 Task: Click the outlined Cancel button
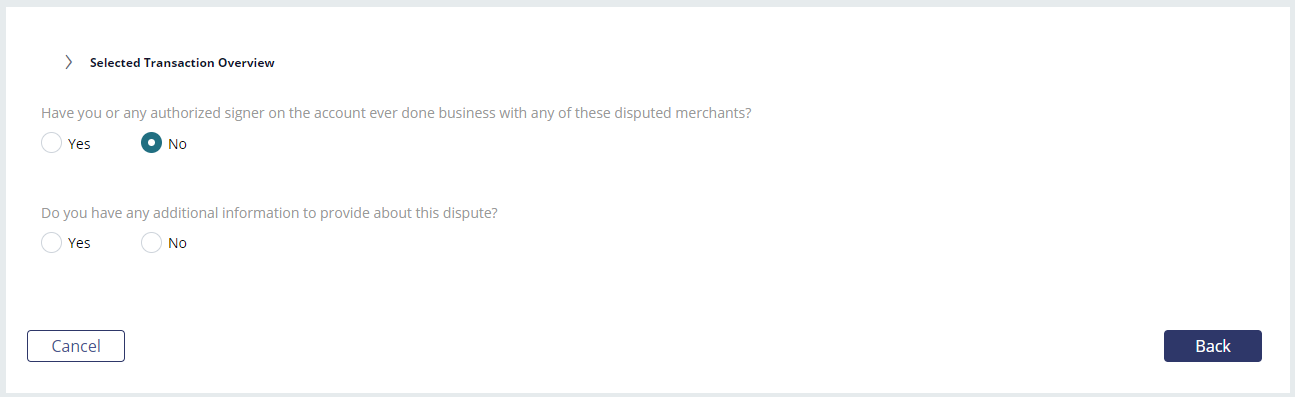pos(76,346)
